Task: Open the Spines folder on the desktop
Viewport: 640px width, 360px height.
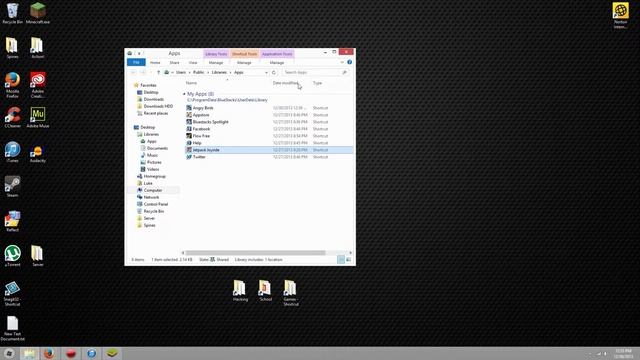Action: tap(12, 48)
